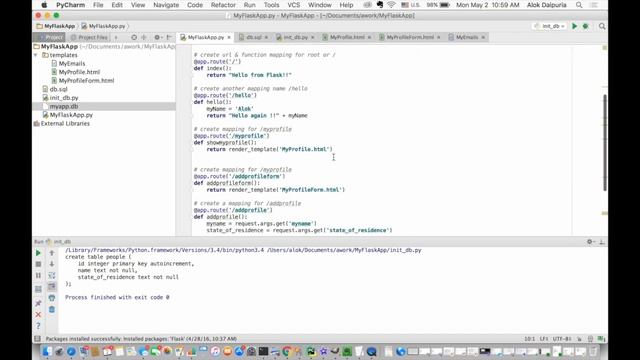Screen dimensions: 640x360
Task: Open the Run menu
Action: [249, 5]
